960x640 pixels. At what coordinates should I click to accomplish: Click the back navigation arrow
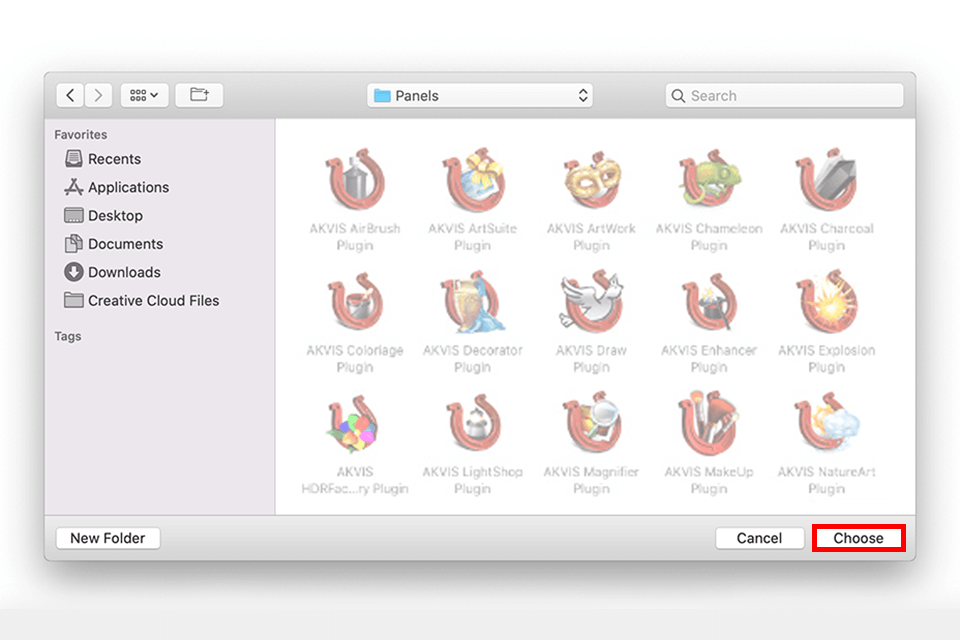pyautogui.click(x=70, y=94)
